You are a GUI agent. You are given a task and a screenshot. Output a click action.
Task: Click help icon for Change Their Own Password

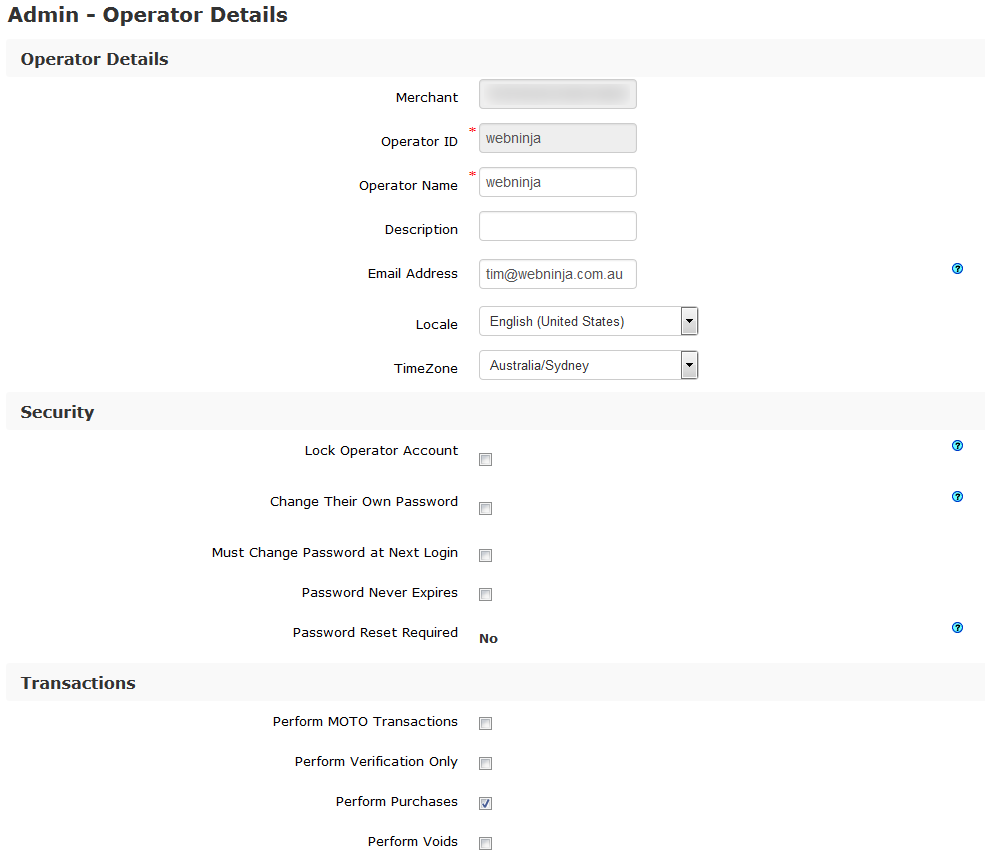[957, 497]
